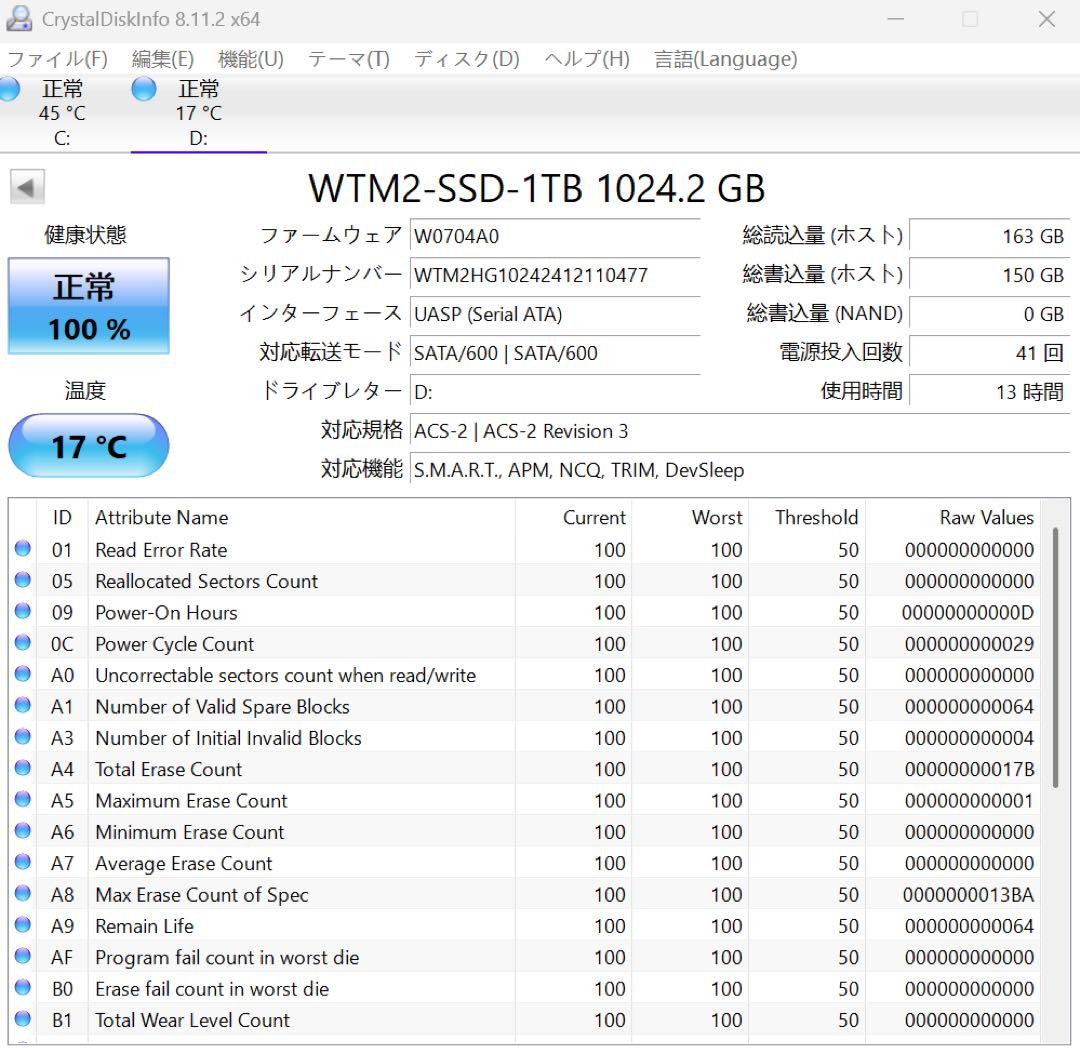This screenshot has height=1048, width=1080.
Task: Click the status dot for Uncorrectable sectors count
Action: [x=23, y=673]
